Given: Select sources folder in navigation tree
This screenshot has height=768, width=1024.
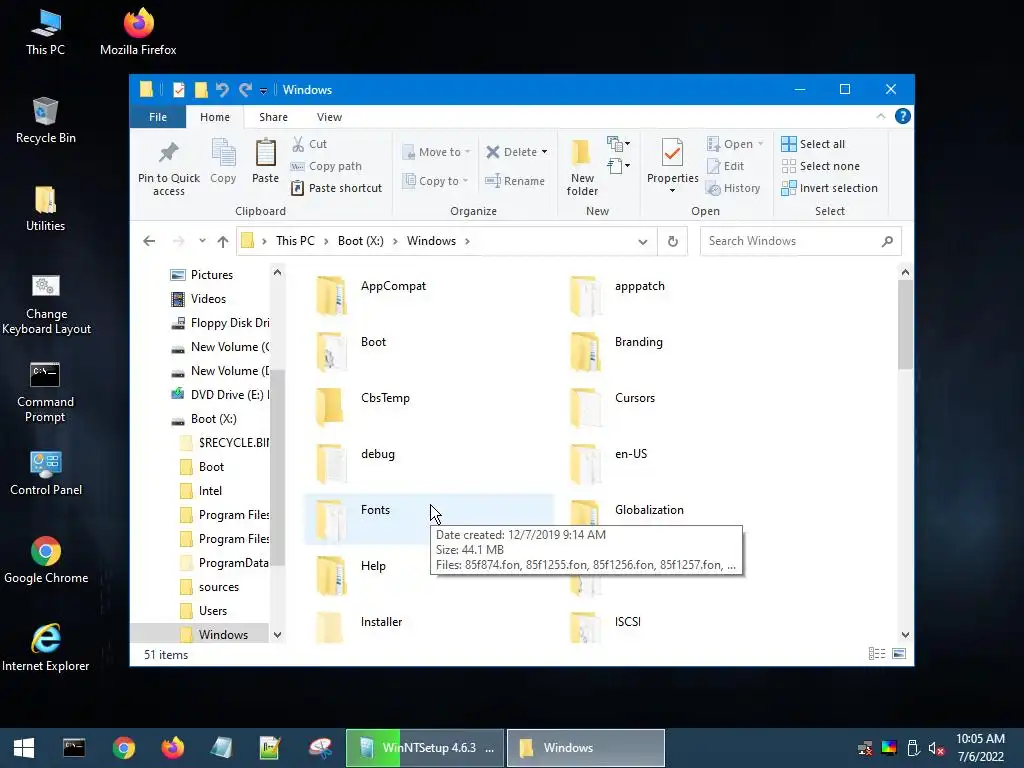Looking at the screenshot, I should 210,587.
